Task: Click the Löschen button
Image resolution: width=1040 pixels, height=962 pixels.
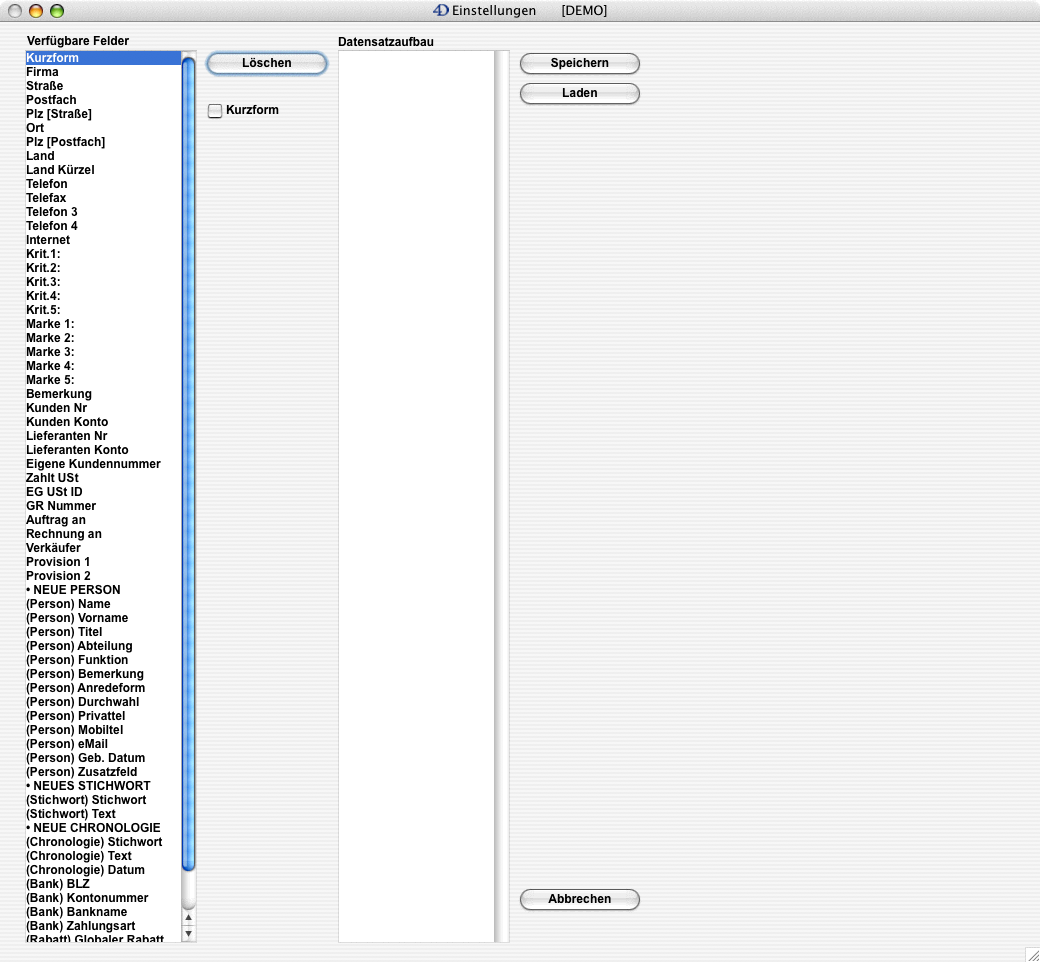Action: 266,63
